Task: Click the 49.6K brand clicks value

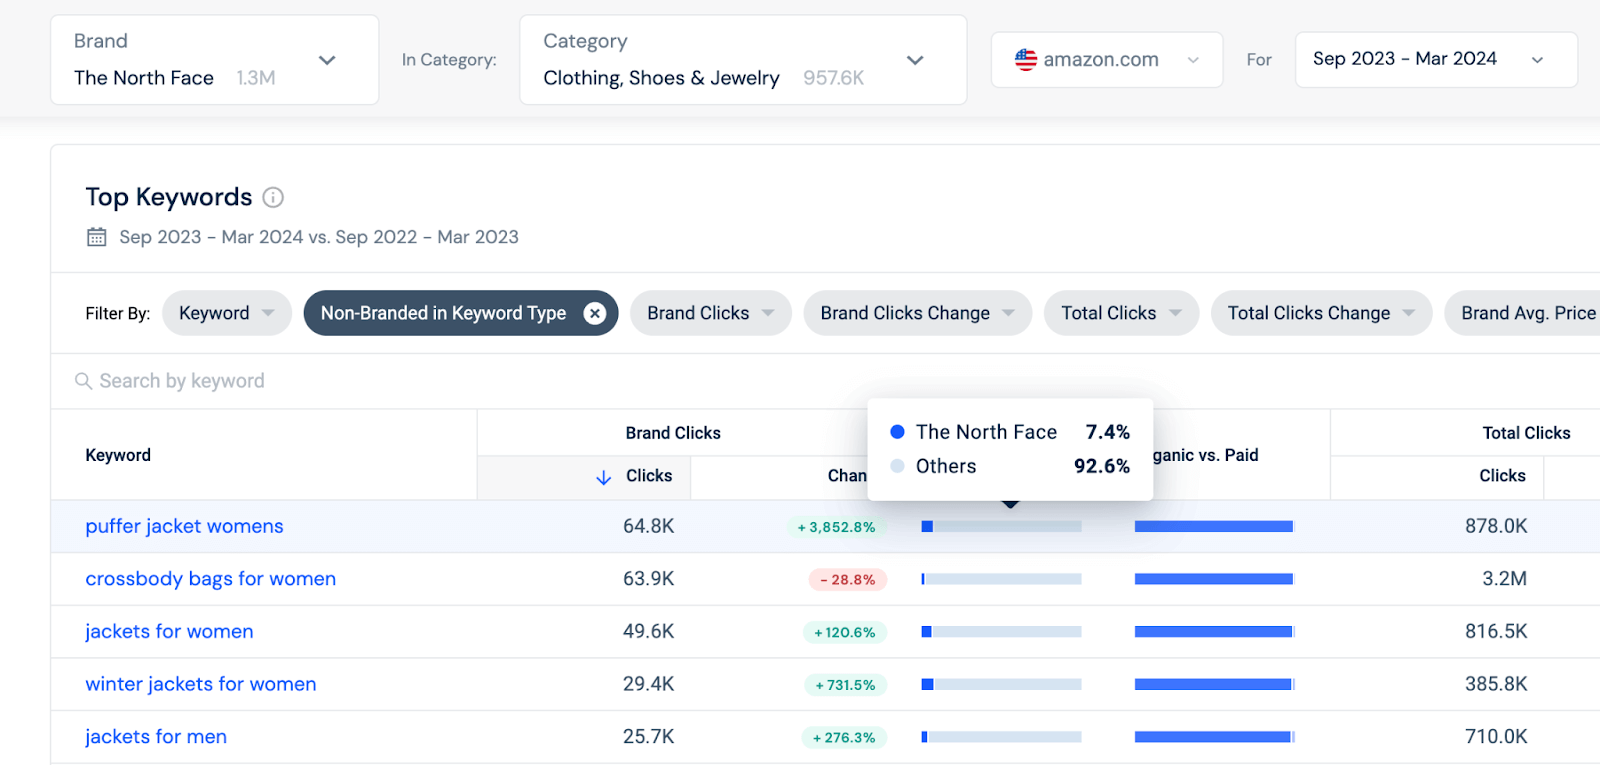Action: [x=649, y=632]
